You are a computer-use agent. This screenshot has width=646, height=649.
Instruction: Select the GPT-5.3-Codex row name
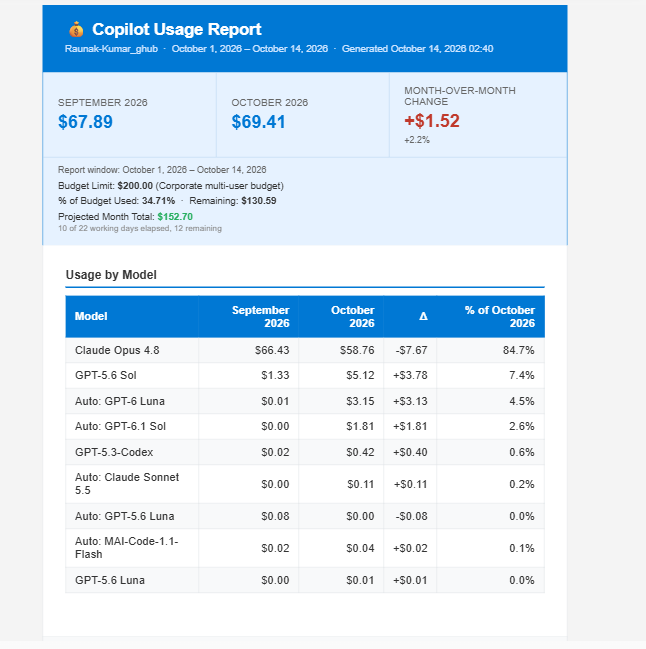(114, 452)
